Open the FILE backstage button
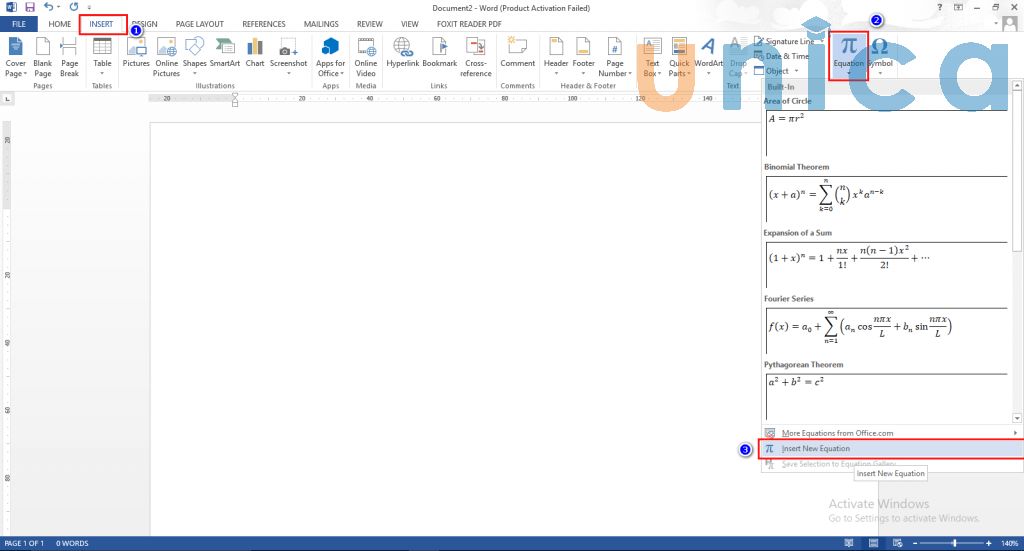The width and height of the screenshot is (1024, 551). tap(19, 24)
